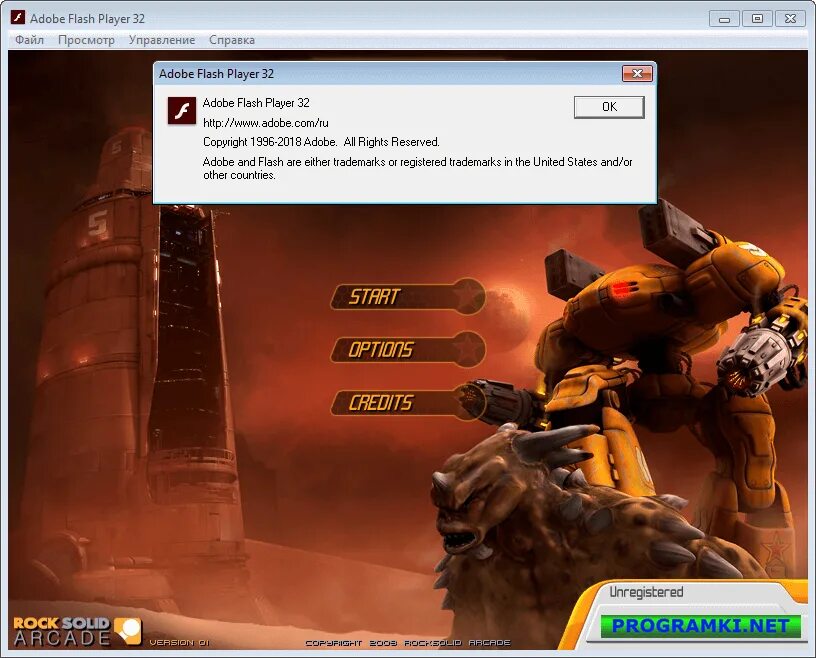The image size is (816, 658).
Task: Click the trademarks notice text in dialog
Action: tap(417, 168)
